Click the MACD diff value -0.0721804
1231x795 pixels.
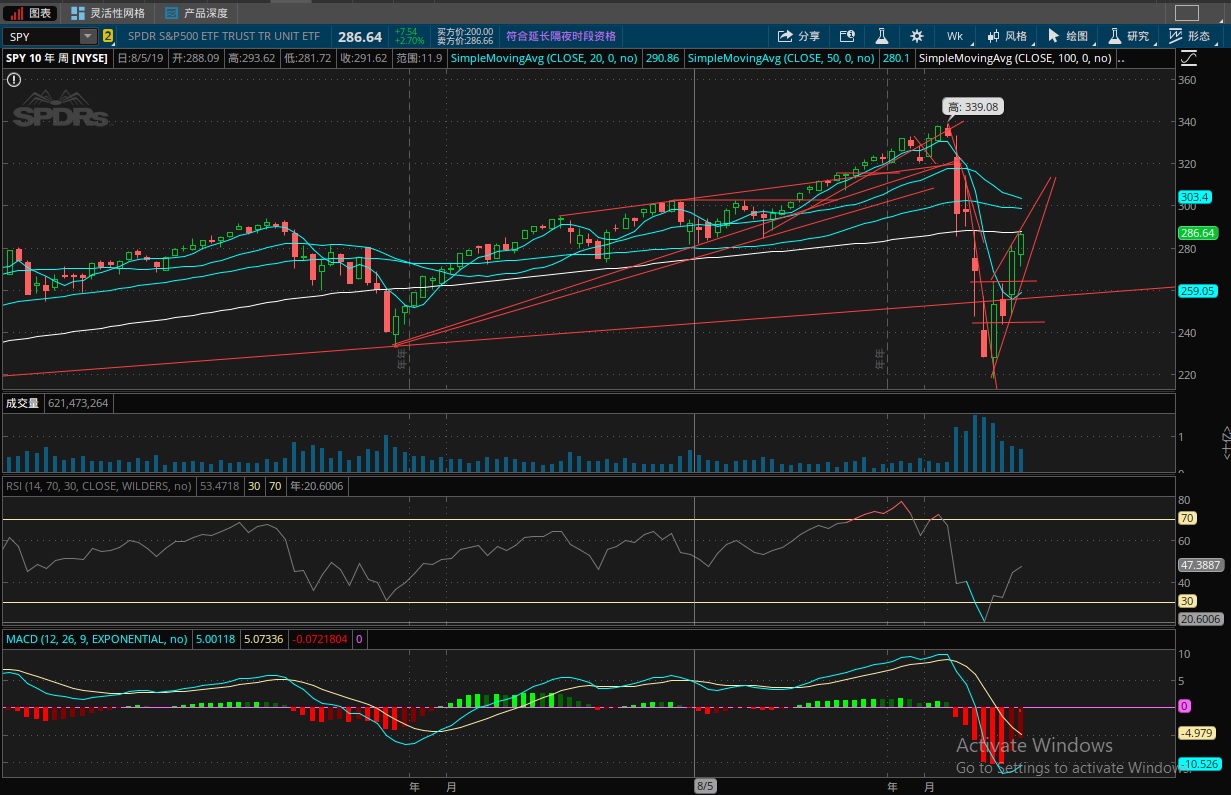tap(320, 638)
